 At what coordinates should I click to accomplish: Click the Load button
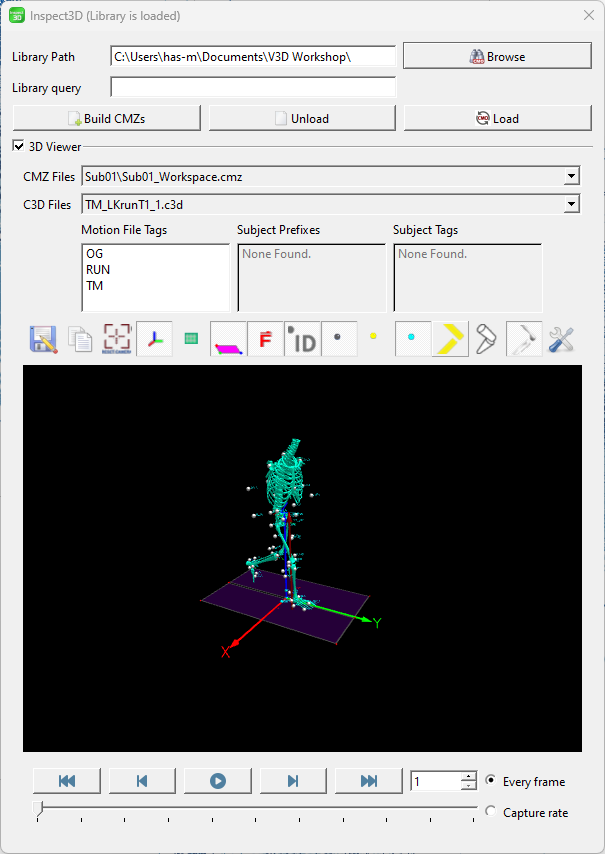498,118
